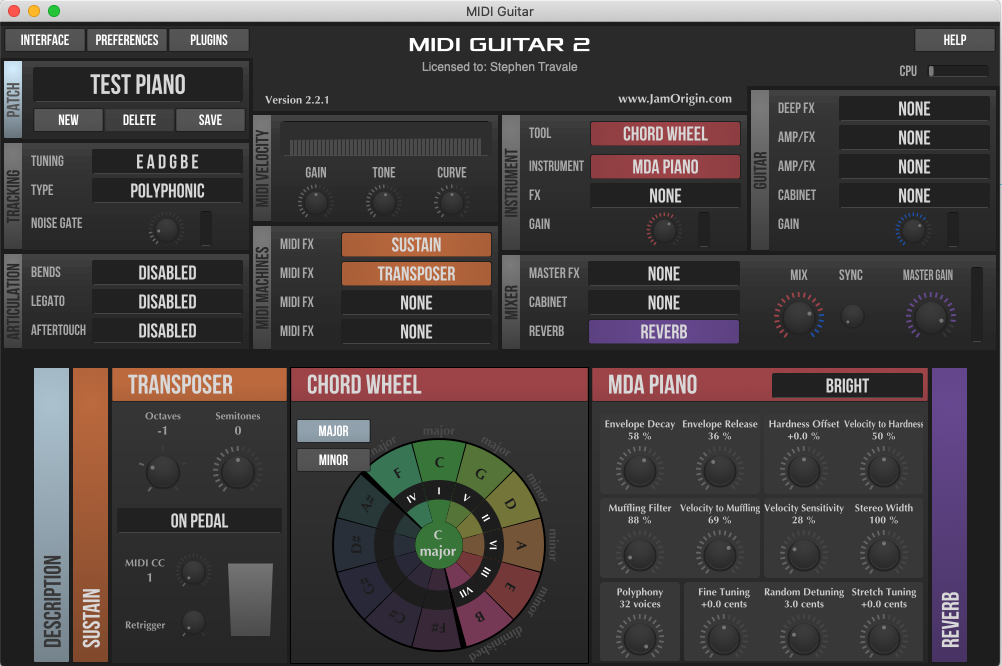This screenshot has width=1002, height=666.
Task: Open the Interface settings tab
Action: (45, 40)
